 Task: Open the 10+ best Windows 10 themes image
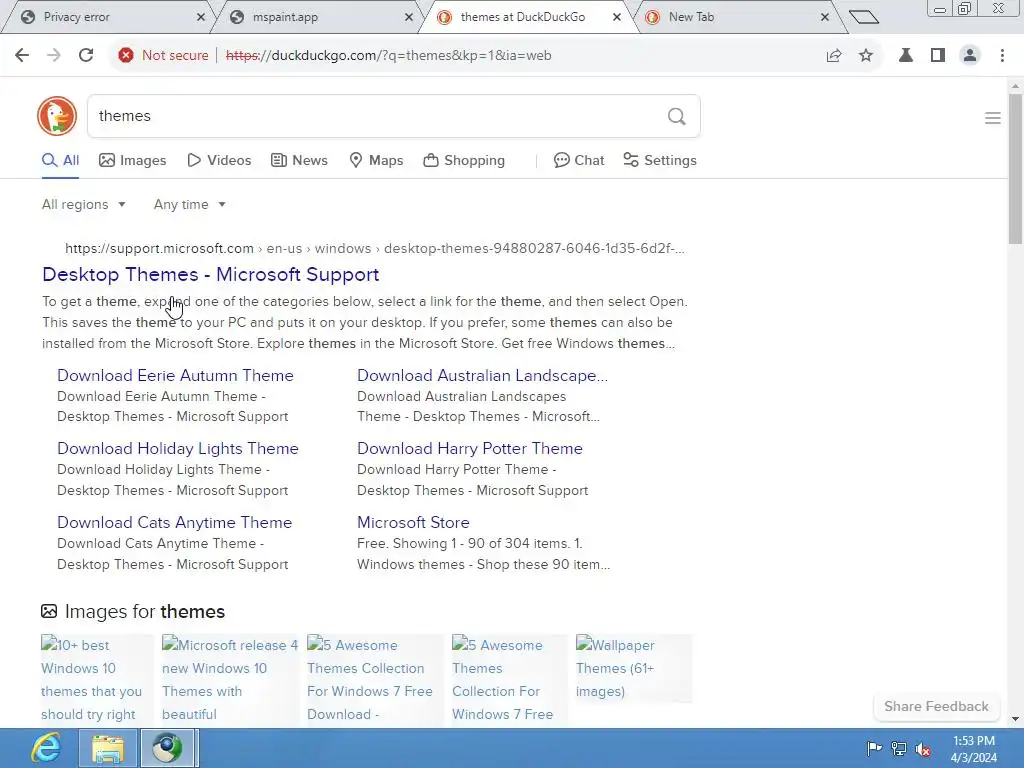[97, 679]
